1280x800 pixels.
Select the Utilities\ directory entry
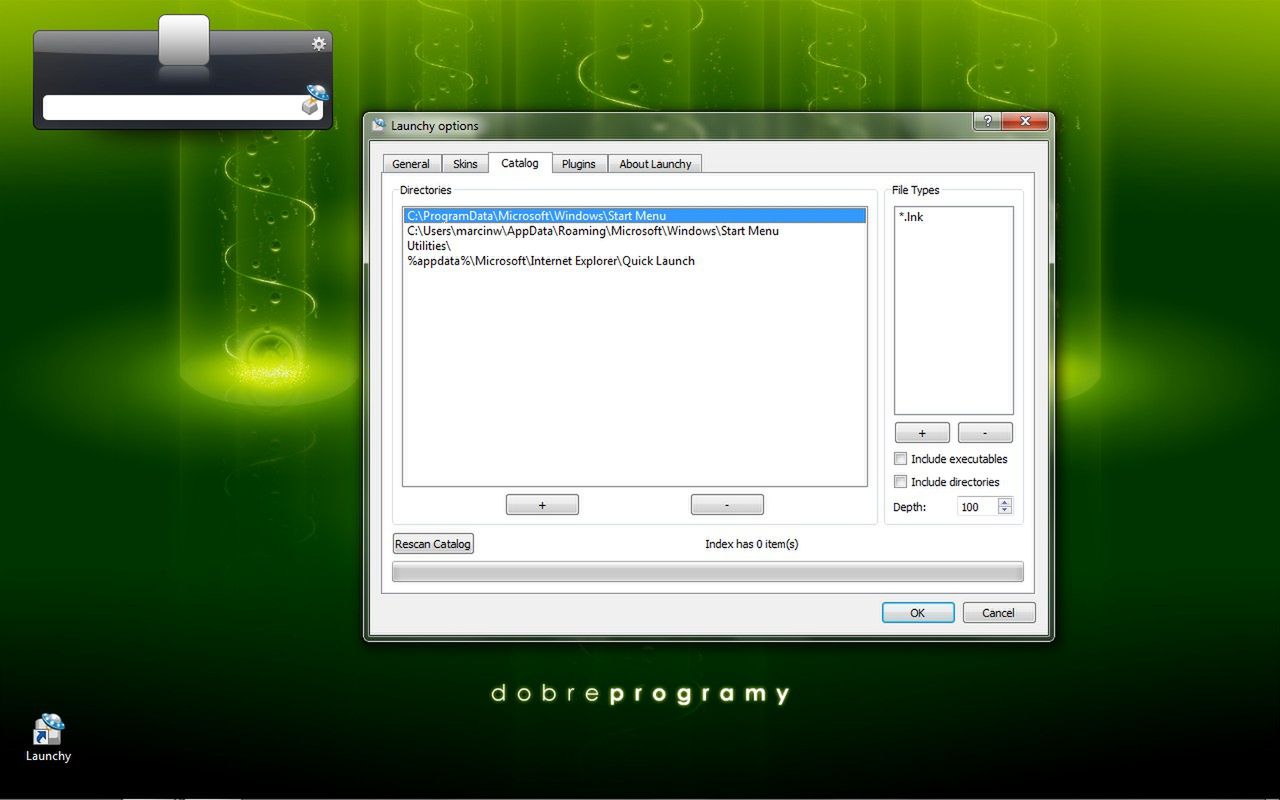coord(635,246)
